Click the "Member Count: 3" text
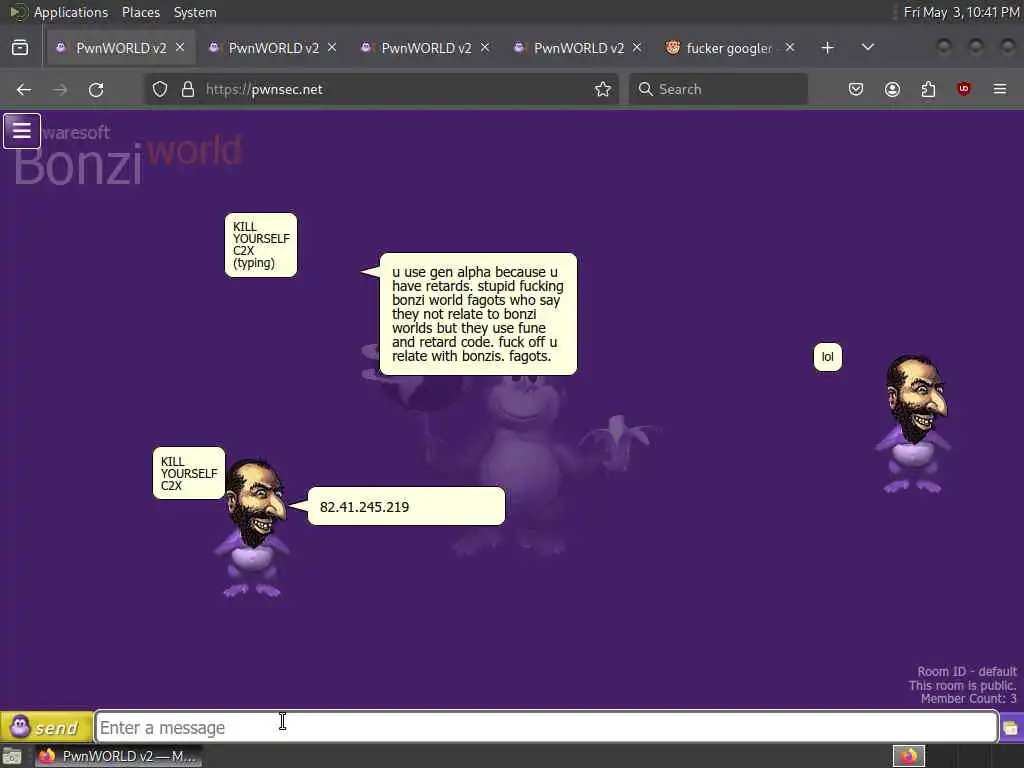Image resolution: width=1024 pixels, height=768 pixels. point(968,699)
